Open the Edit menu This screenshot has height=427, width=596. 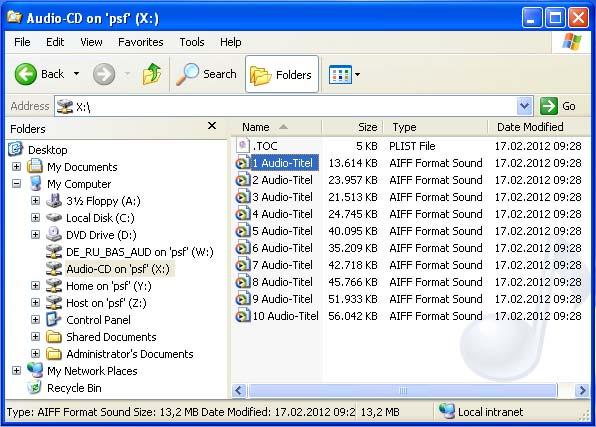pyautogui.click(x=55, y=42)
